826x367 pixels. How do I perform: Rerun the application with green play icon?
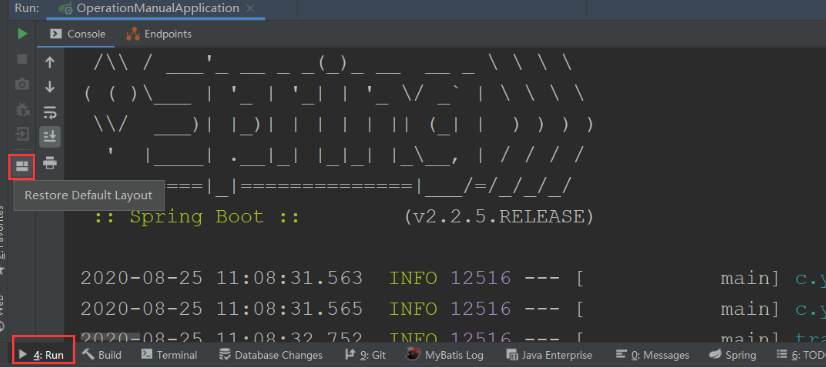(22, 34)
